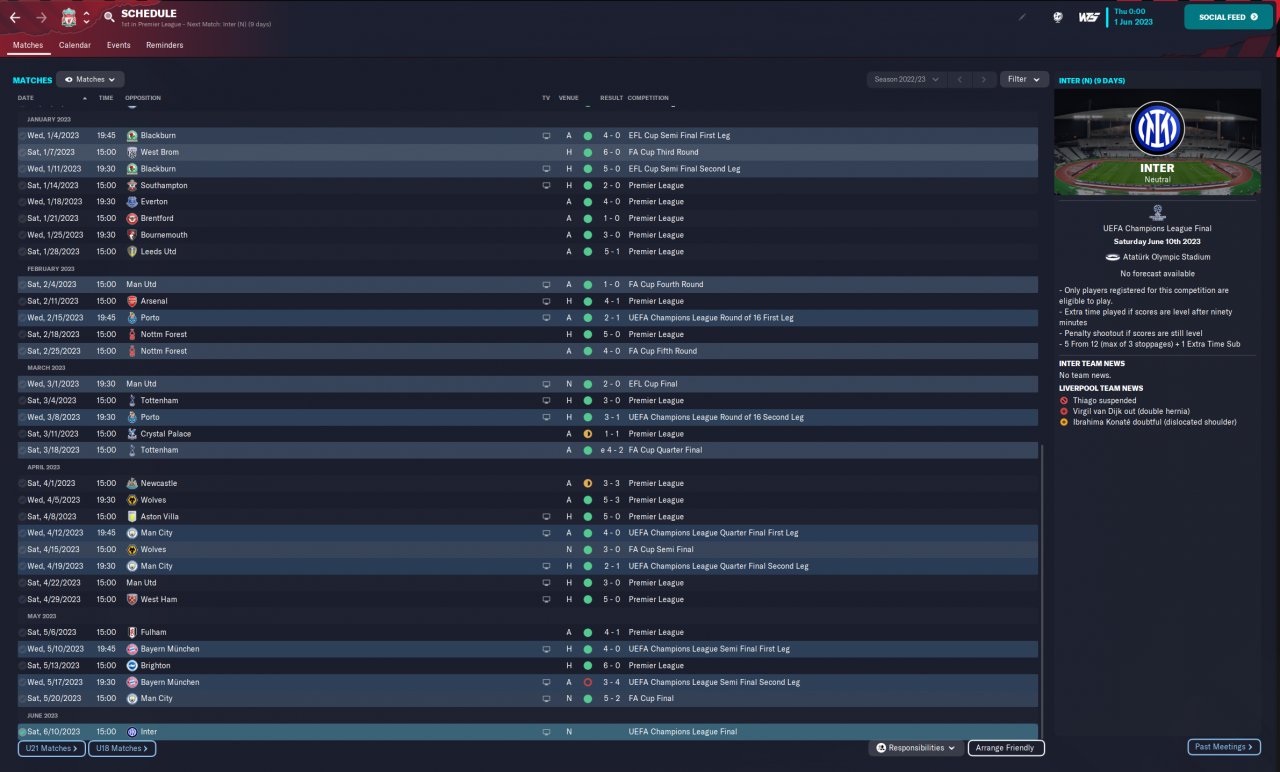Open the search magnifier
Screen dimensions: 1280x772
pos(109,18)
